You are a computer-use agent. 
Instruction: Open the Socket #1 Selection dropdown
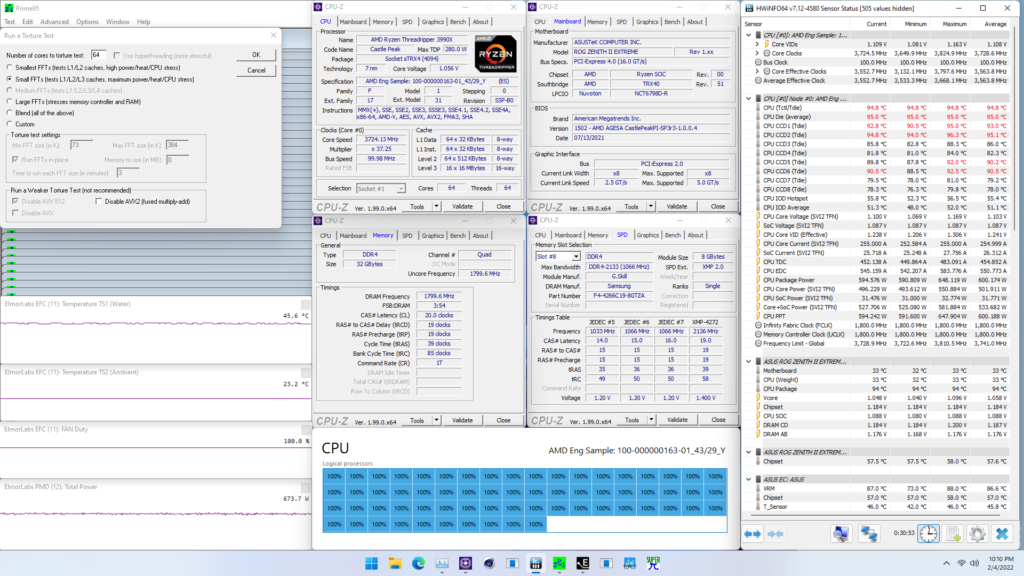(381, 188)
